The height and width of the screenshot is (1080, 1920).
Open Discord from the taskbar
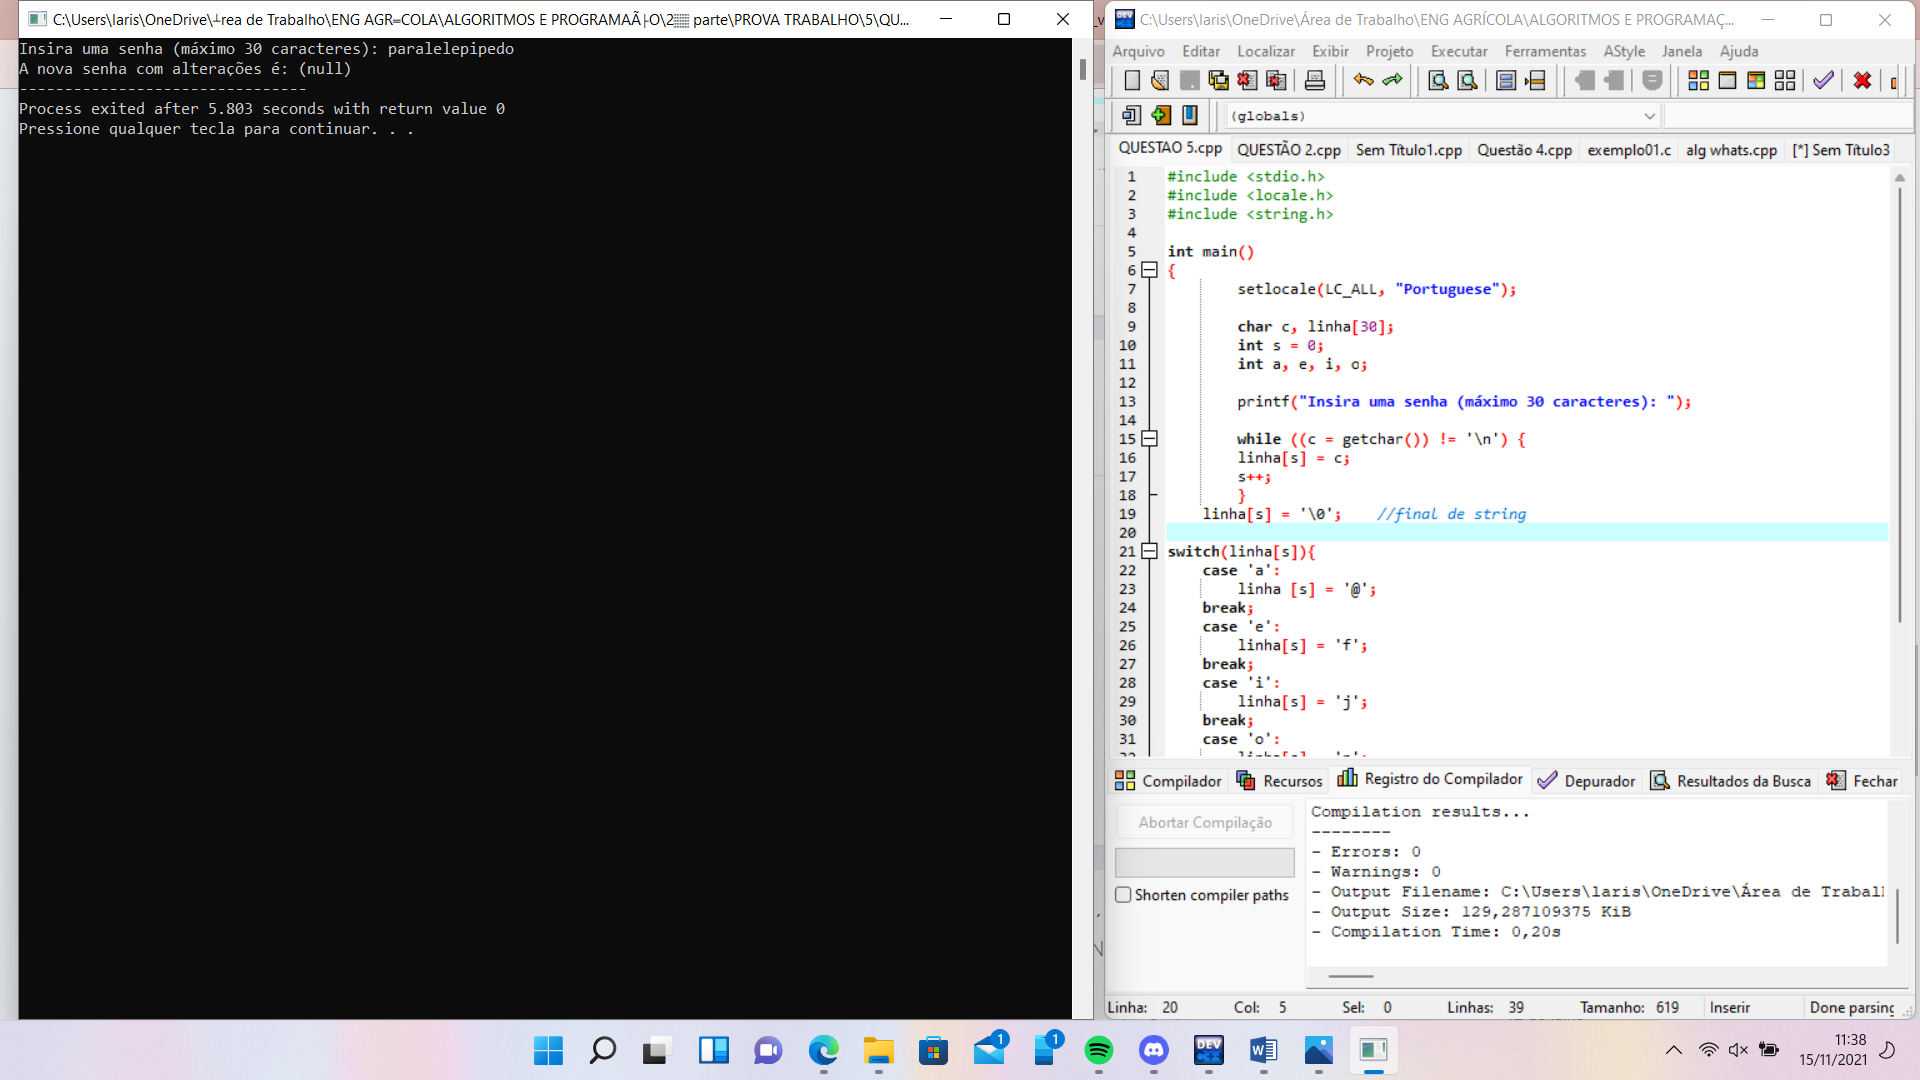1154,1050
